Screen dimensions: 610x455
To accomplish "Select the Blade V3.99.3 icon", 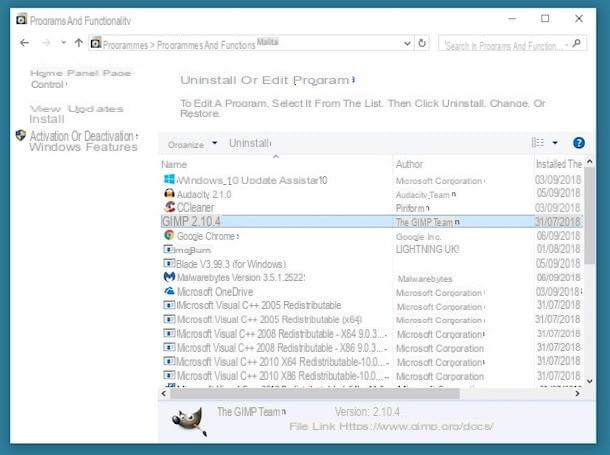I will pos(169,263).
